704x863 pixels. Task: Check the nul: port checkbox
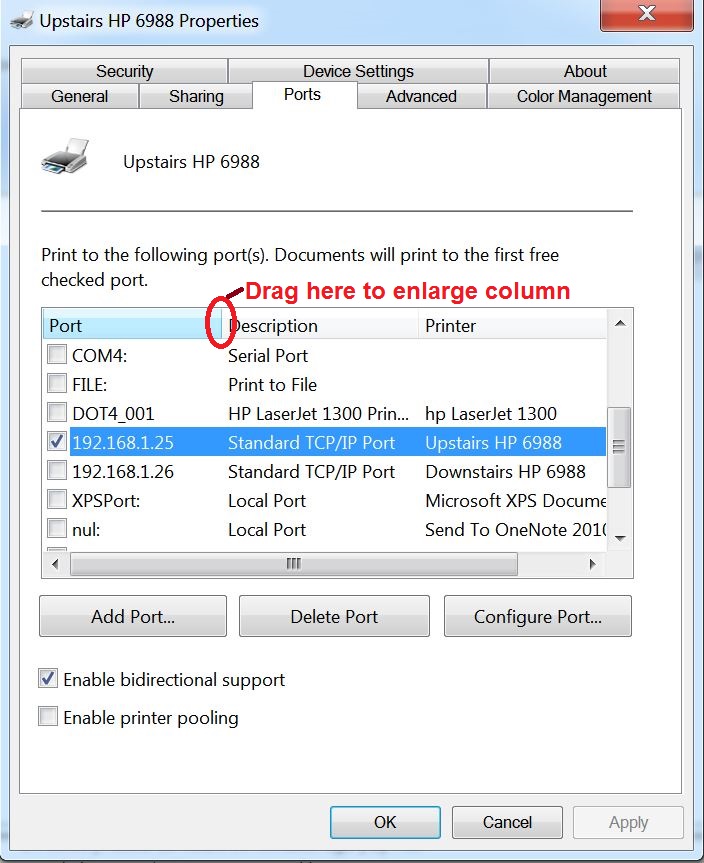point(57,528)
